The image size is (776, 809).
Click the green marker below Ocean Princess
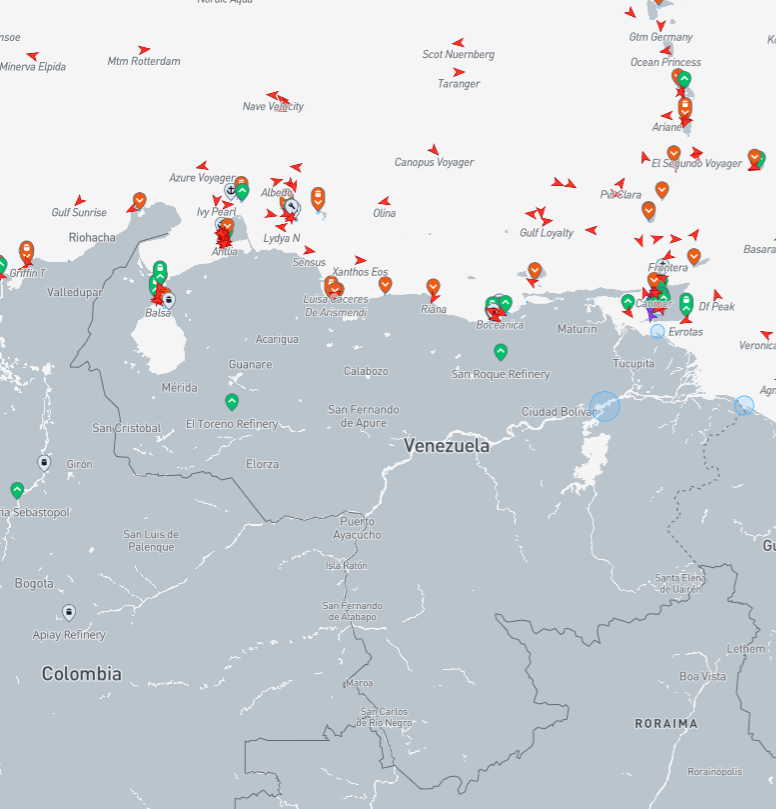point(685,79)
